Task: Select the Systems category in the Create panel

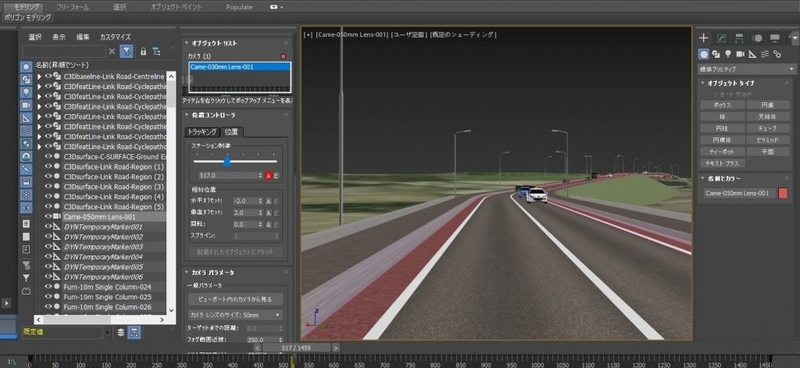Action: (777, 54)
